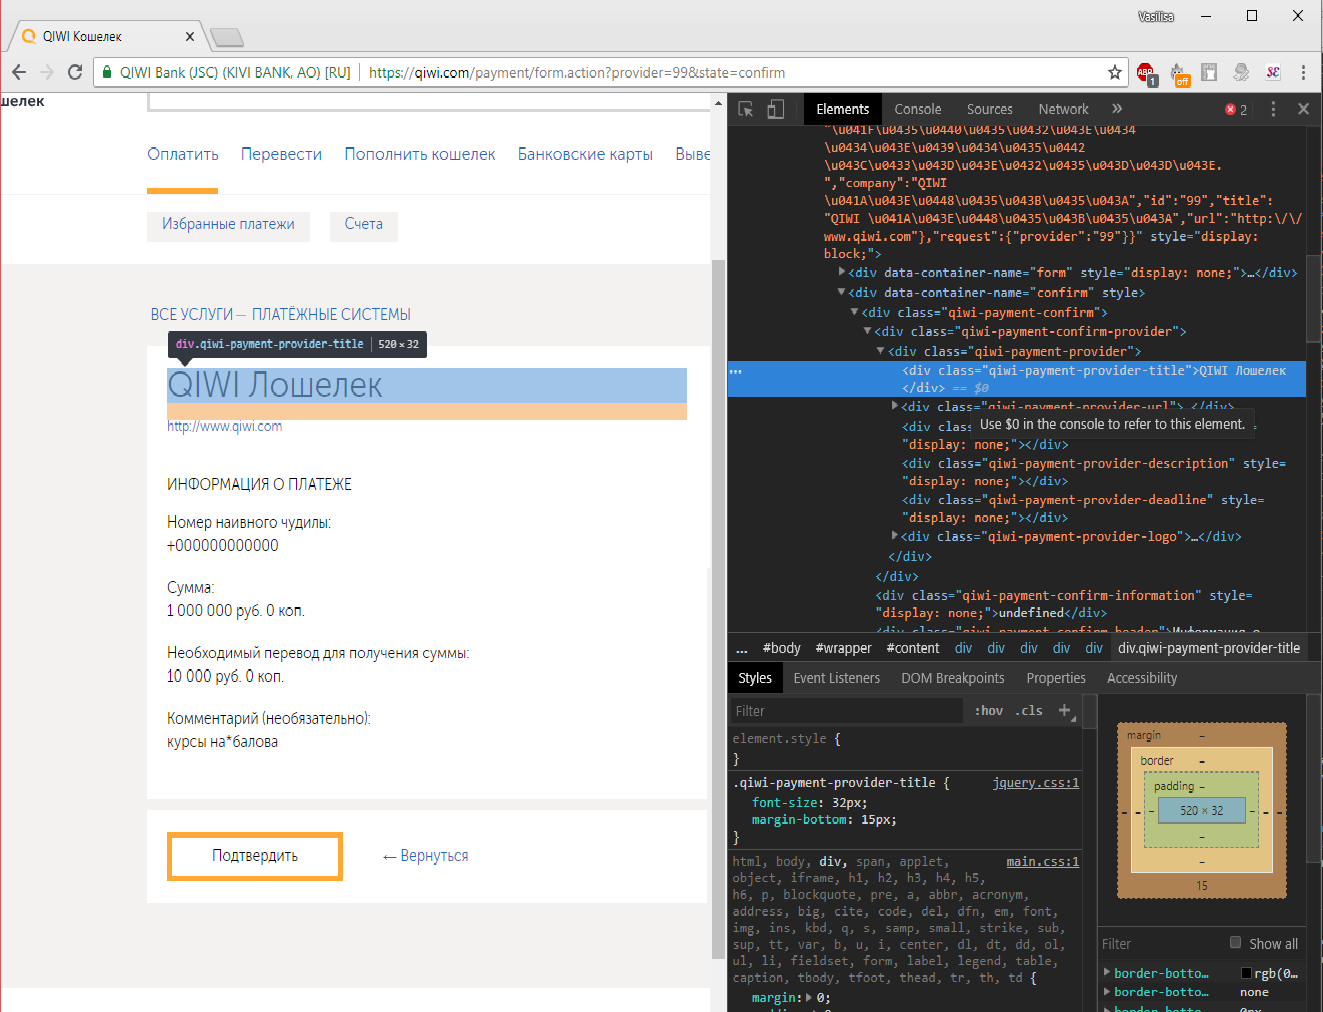Open the Chrome three-dot menu
Viewport: 1323px width, 1012px height.
(1303, 72)
